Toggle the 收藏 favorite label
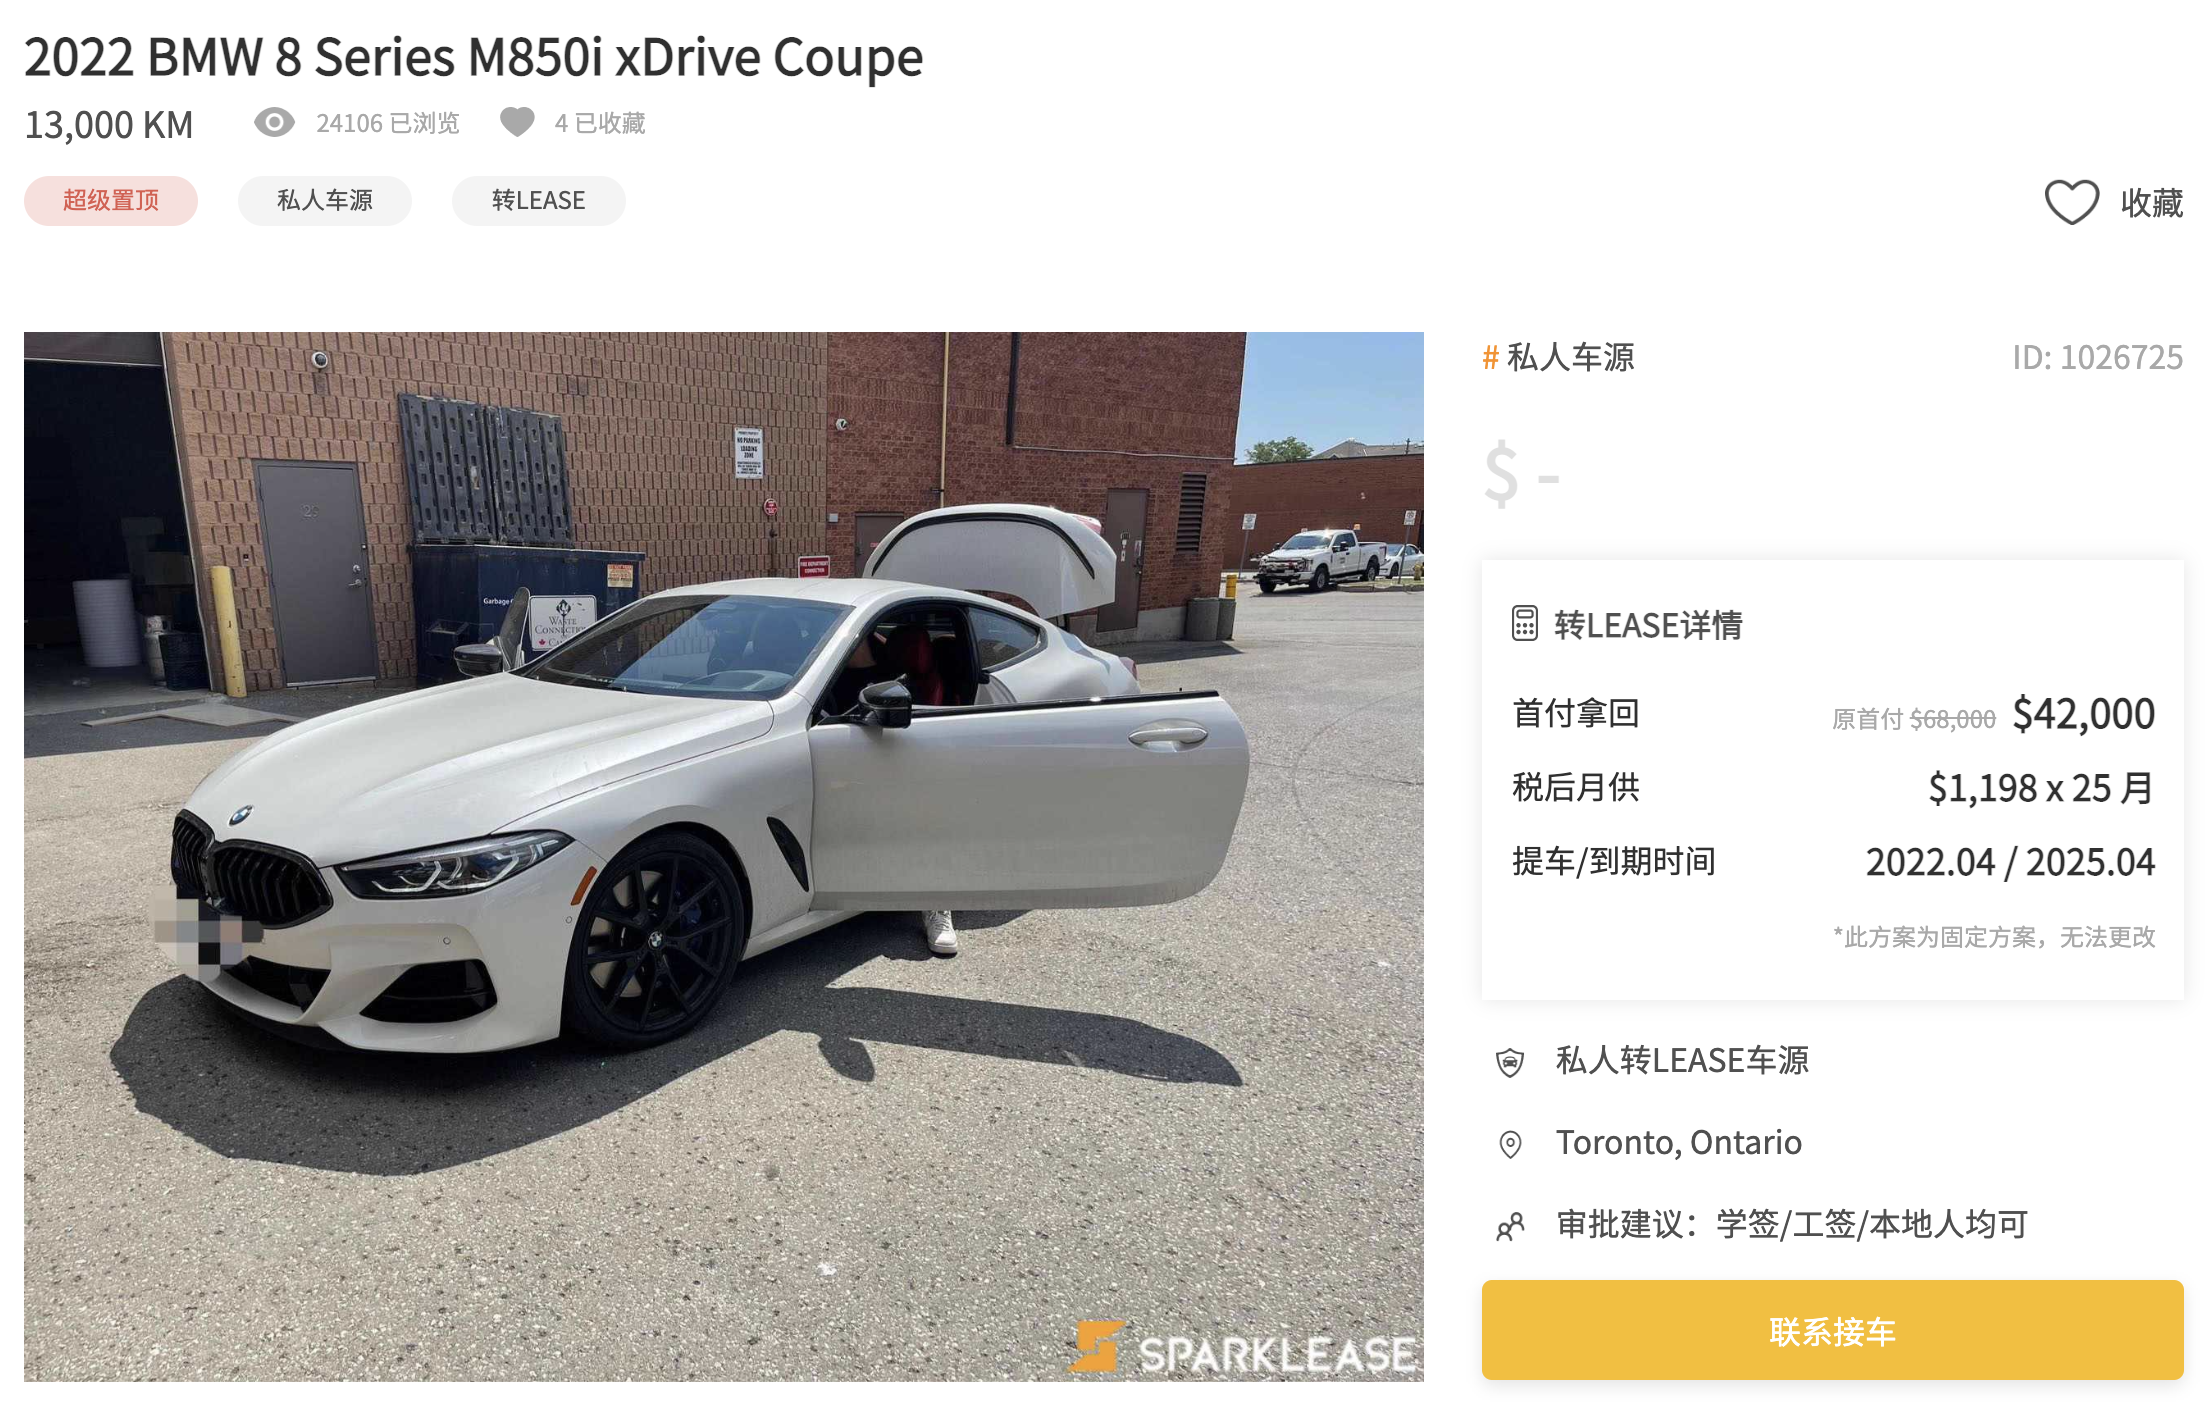Screen dimensions: 2210x1410 (2152, 203)
